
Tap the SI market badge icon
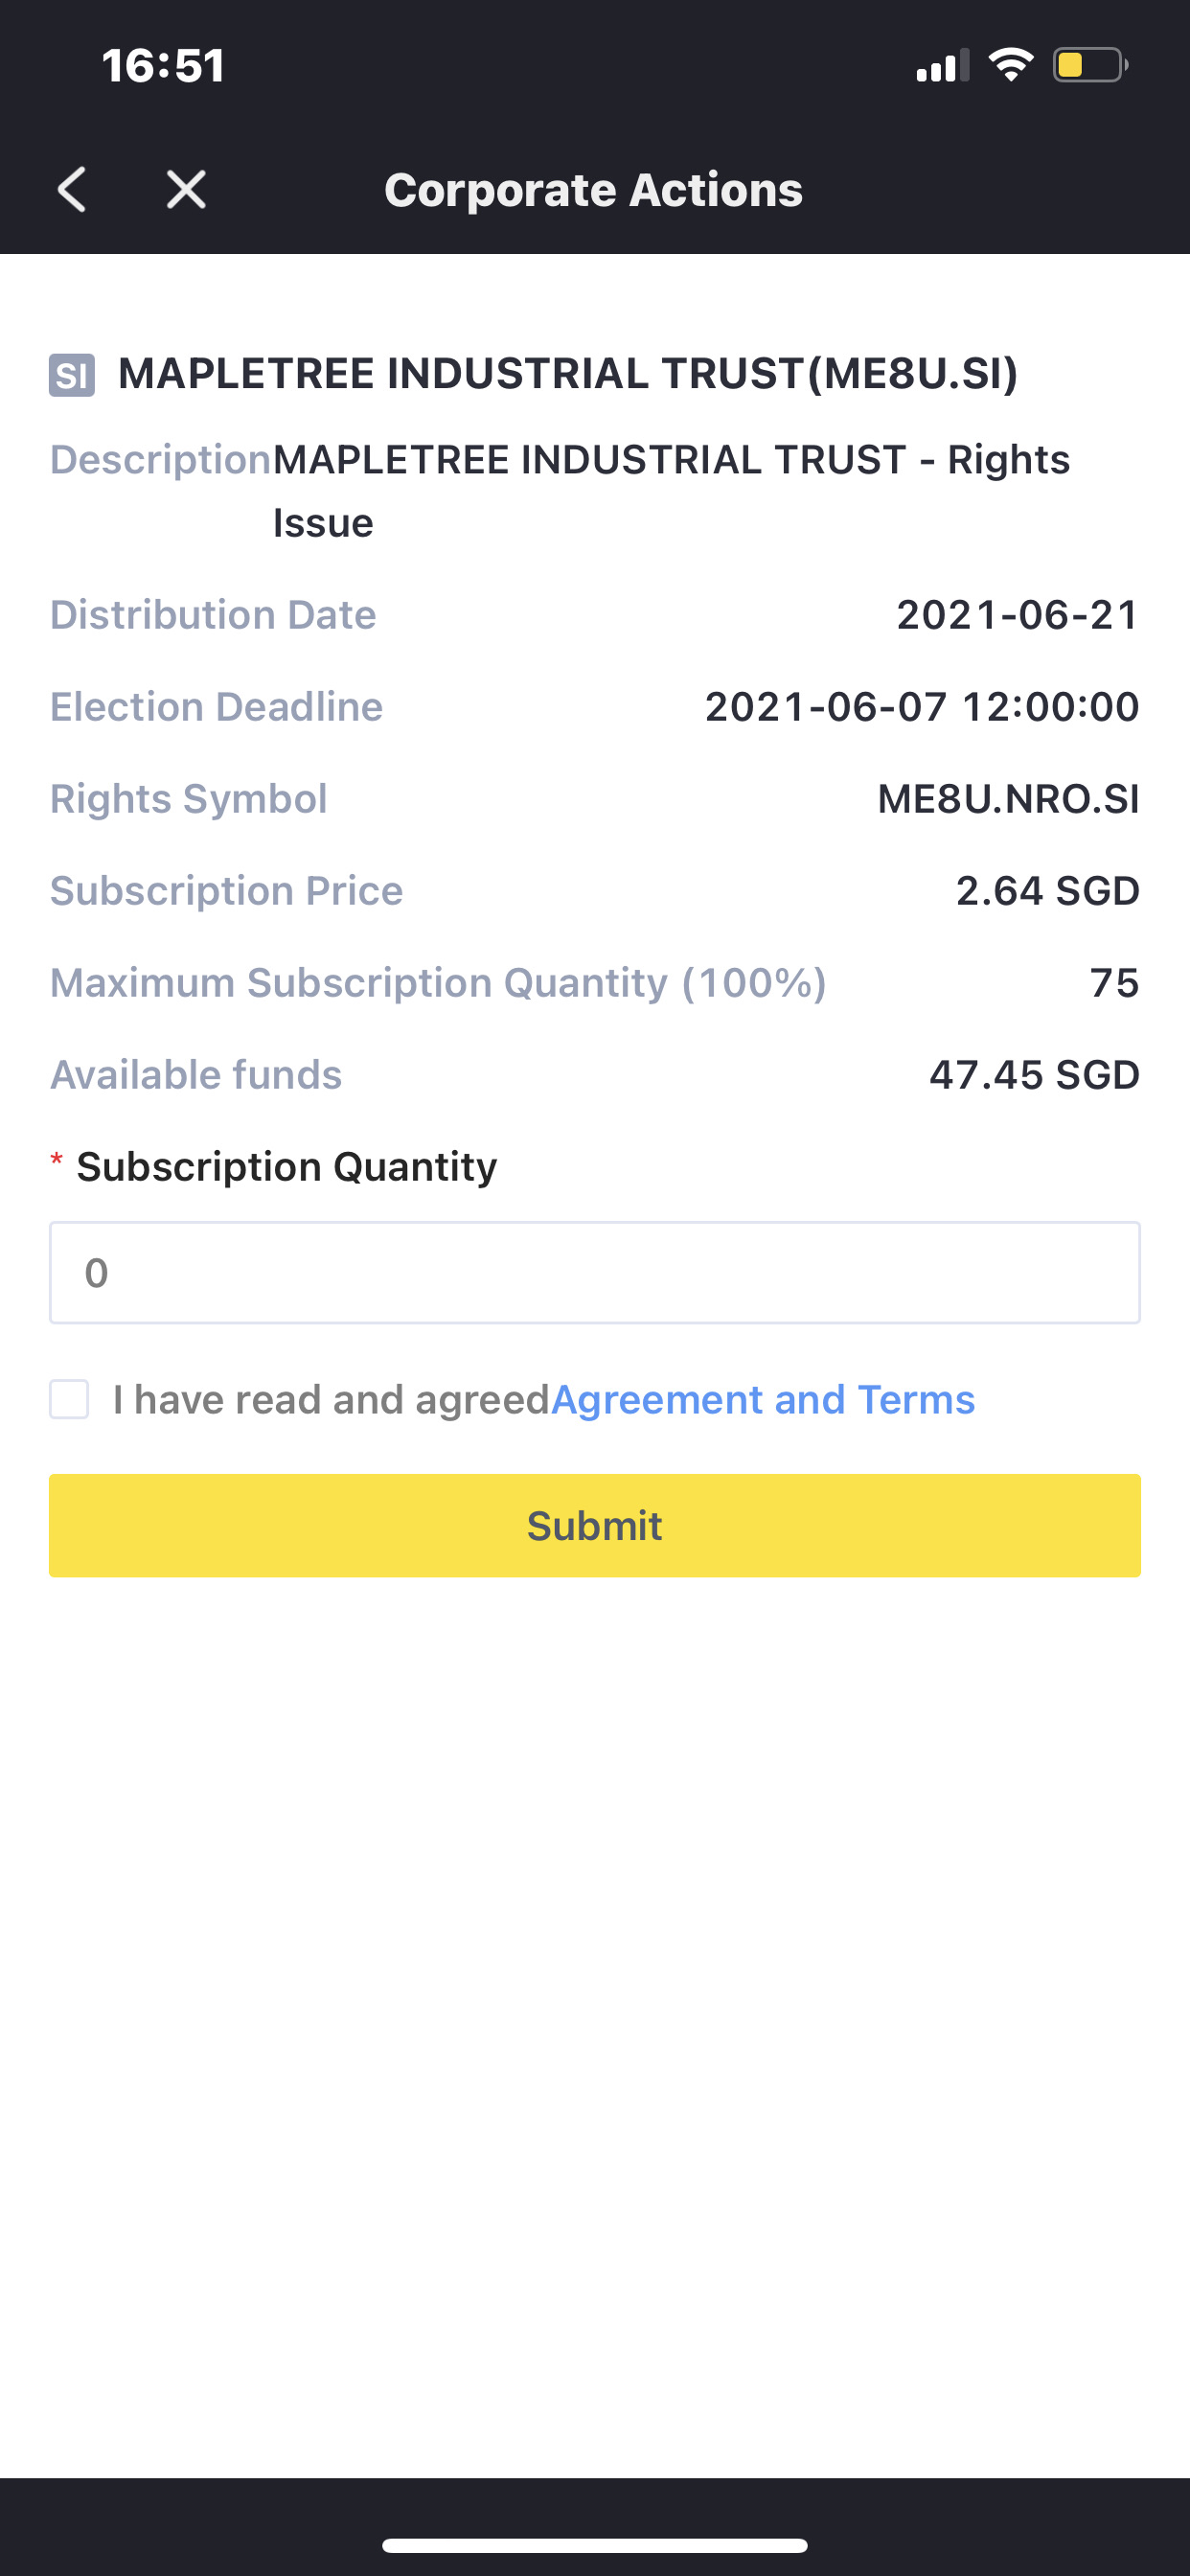point(72,376)
